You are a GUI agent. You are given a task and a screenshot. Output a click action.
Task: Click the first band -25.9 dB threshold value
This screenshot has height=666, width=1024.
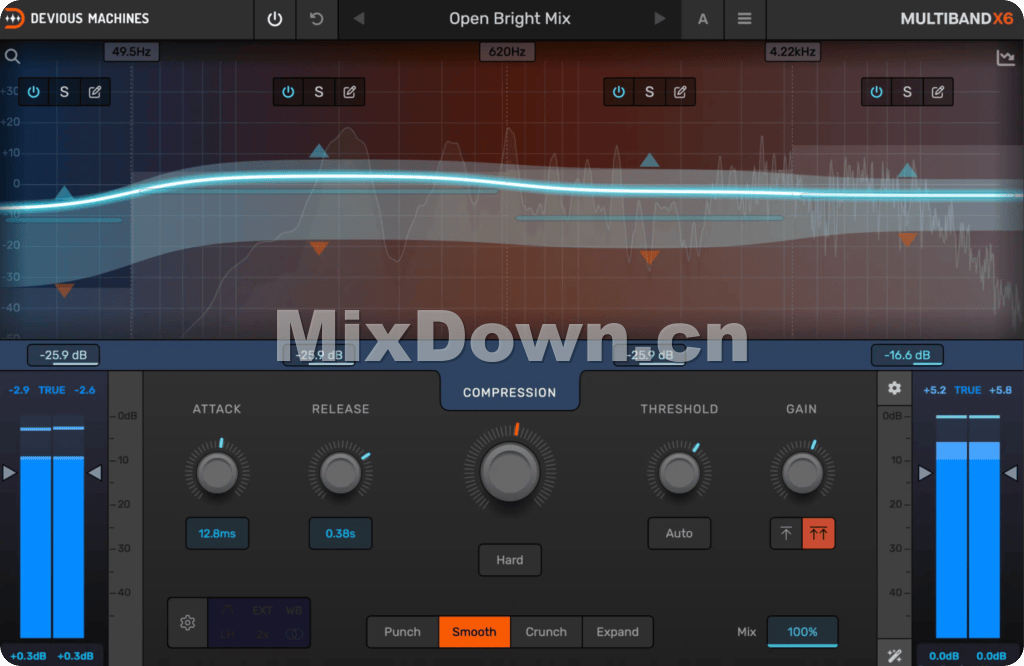pos(63,355)
